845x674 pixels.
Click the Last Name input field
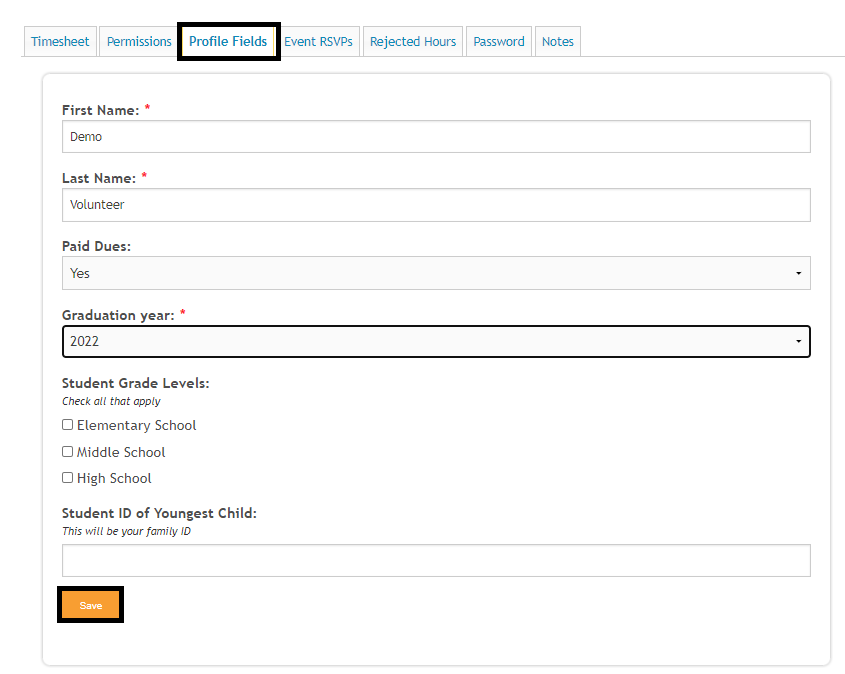(436, 205)
